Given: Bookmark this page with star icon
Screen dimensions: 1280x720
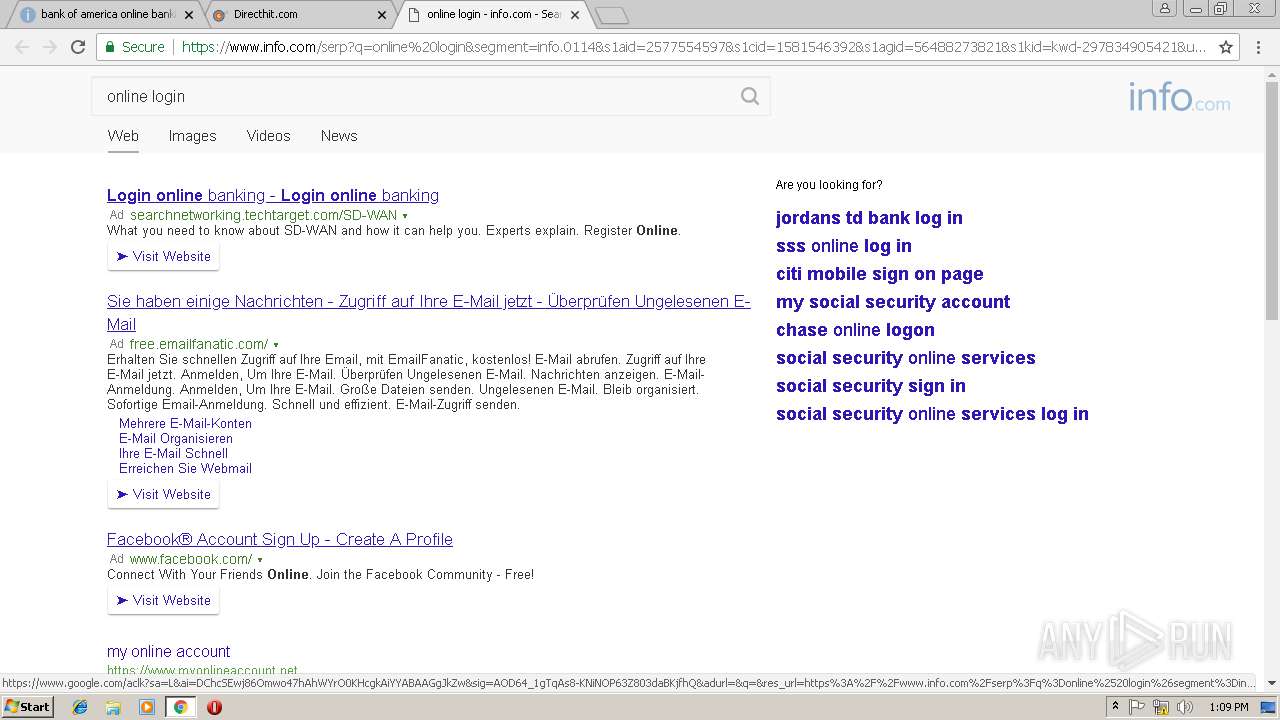Looking at the screenshot, I should click(x=1225, y=47).
